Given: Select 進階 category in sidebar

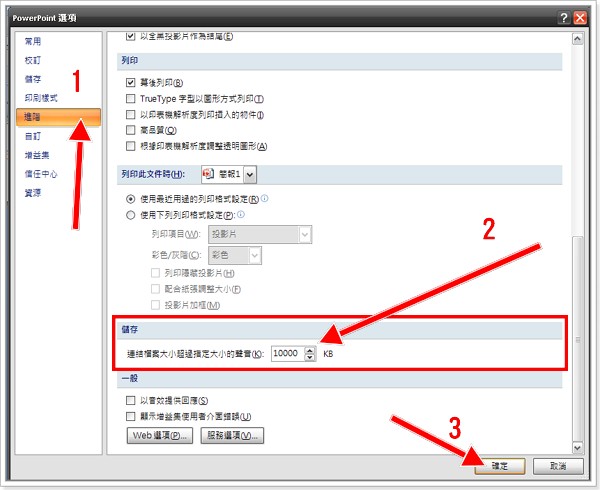Looking at the screenshot, I should (x=58, y=117).
